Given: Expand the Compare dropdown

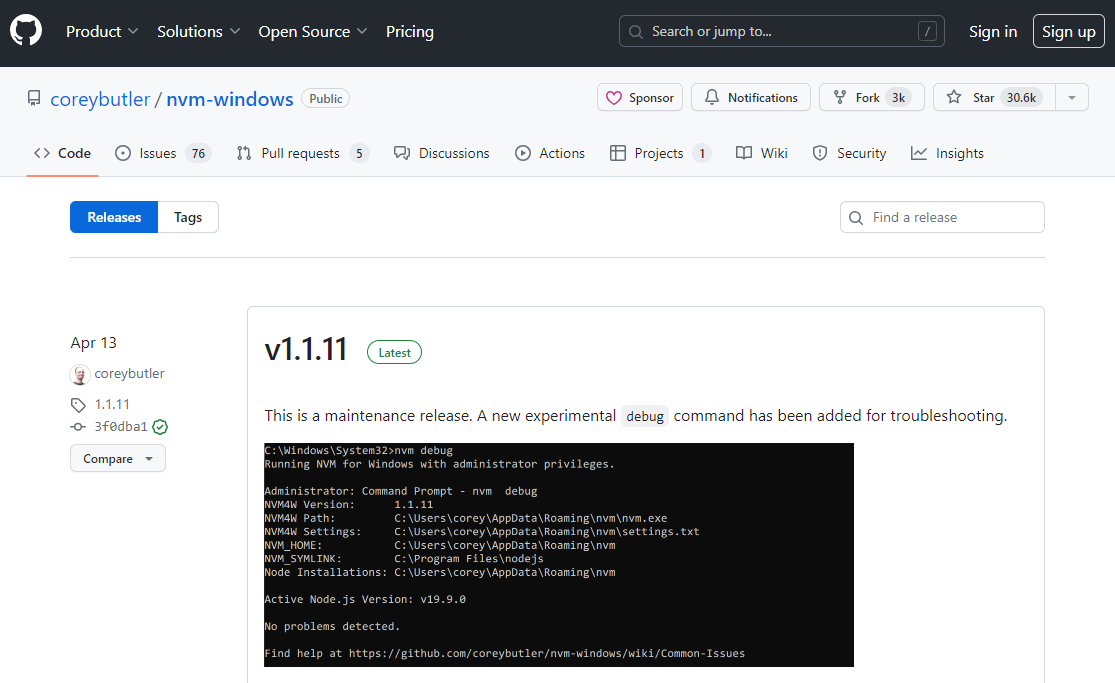Looking at the screenshot, I should click(x=117, y=458).
